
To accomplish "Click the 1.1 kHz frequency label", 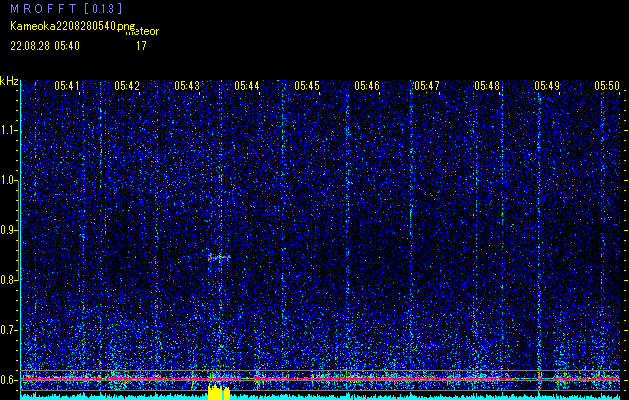I will (8, 130).
